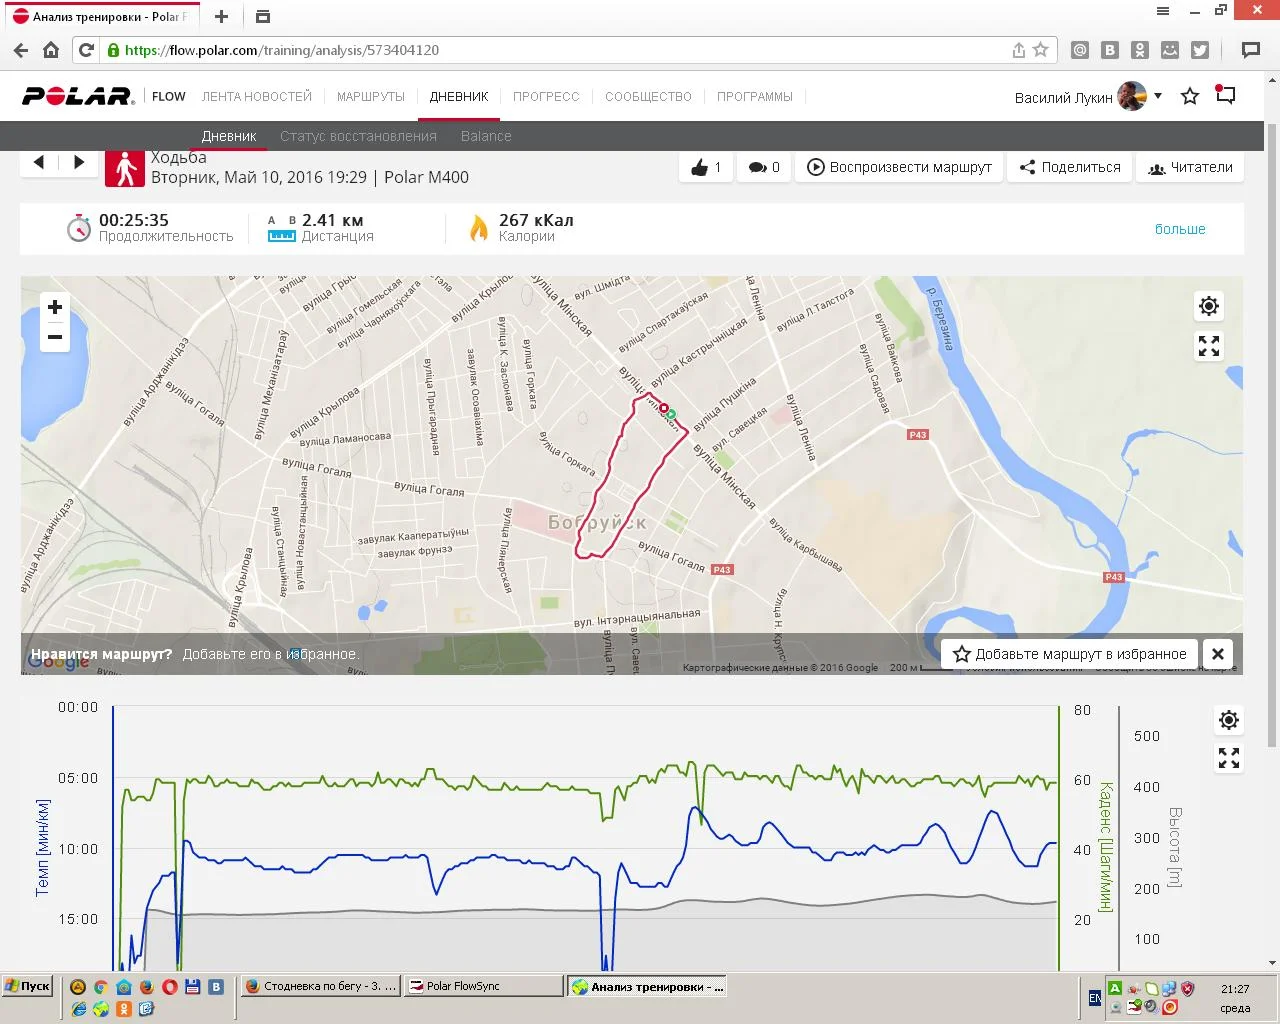Open СООБЩЕСТВО menu
Viewport: 1280px width, 1024px height.
[648, 97]
